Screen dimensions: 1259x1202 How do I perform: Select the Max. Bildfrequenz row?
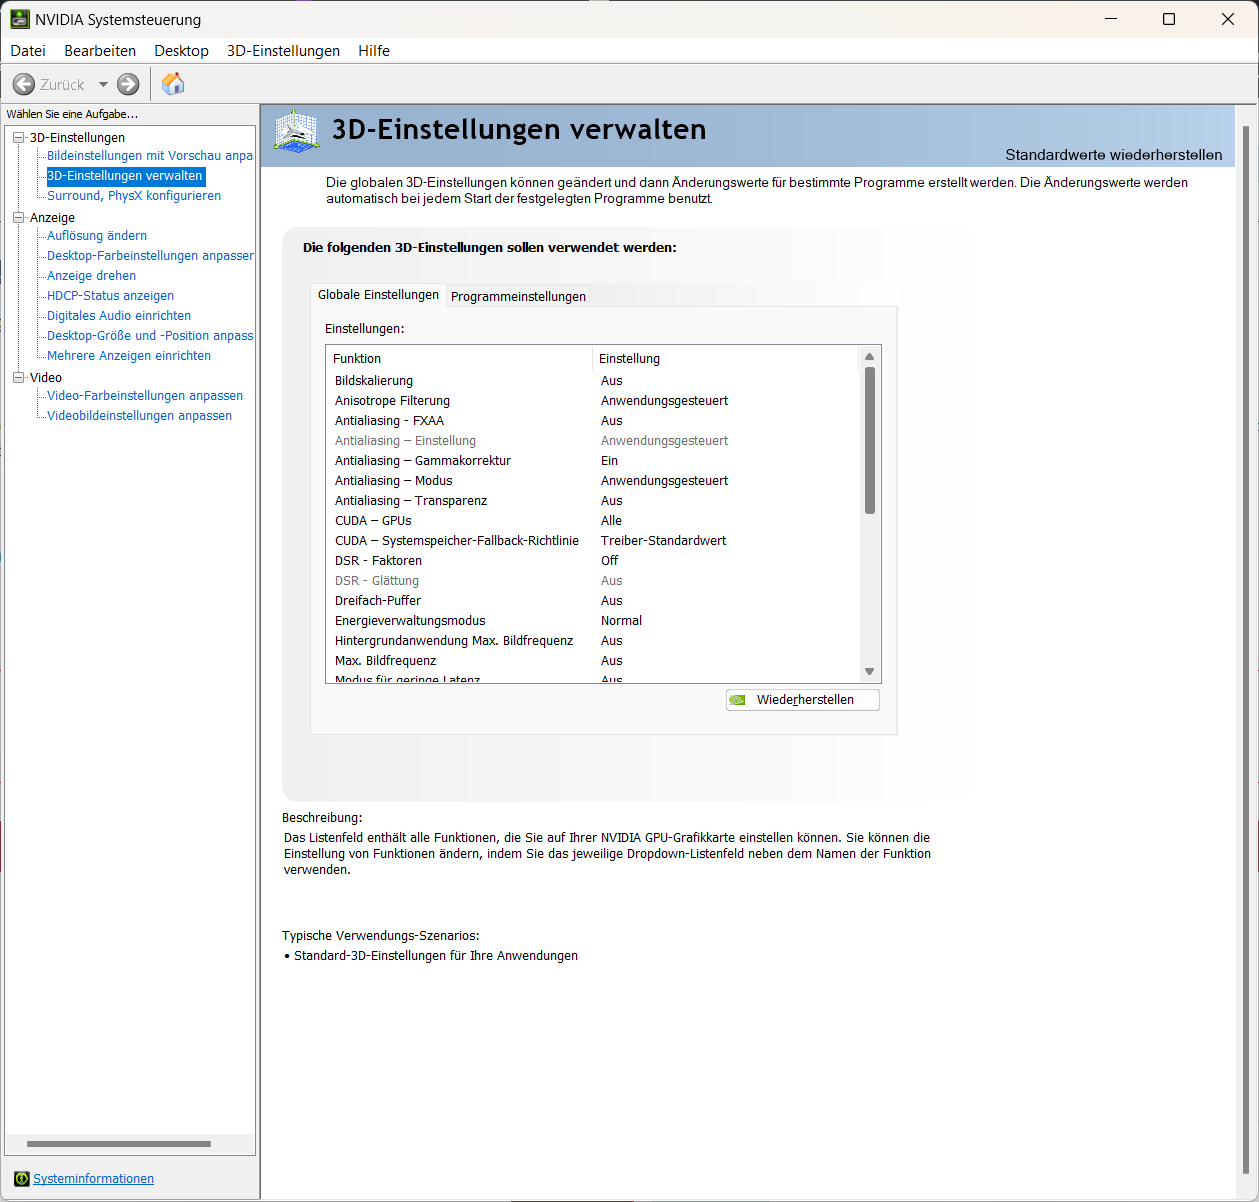tap(593, 661)
